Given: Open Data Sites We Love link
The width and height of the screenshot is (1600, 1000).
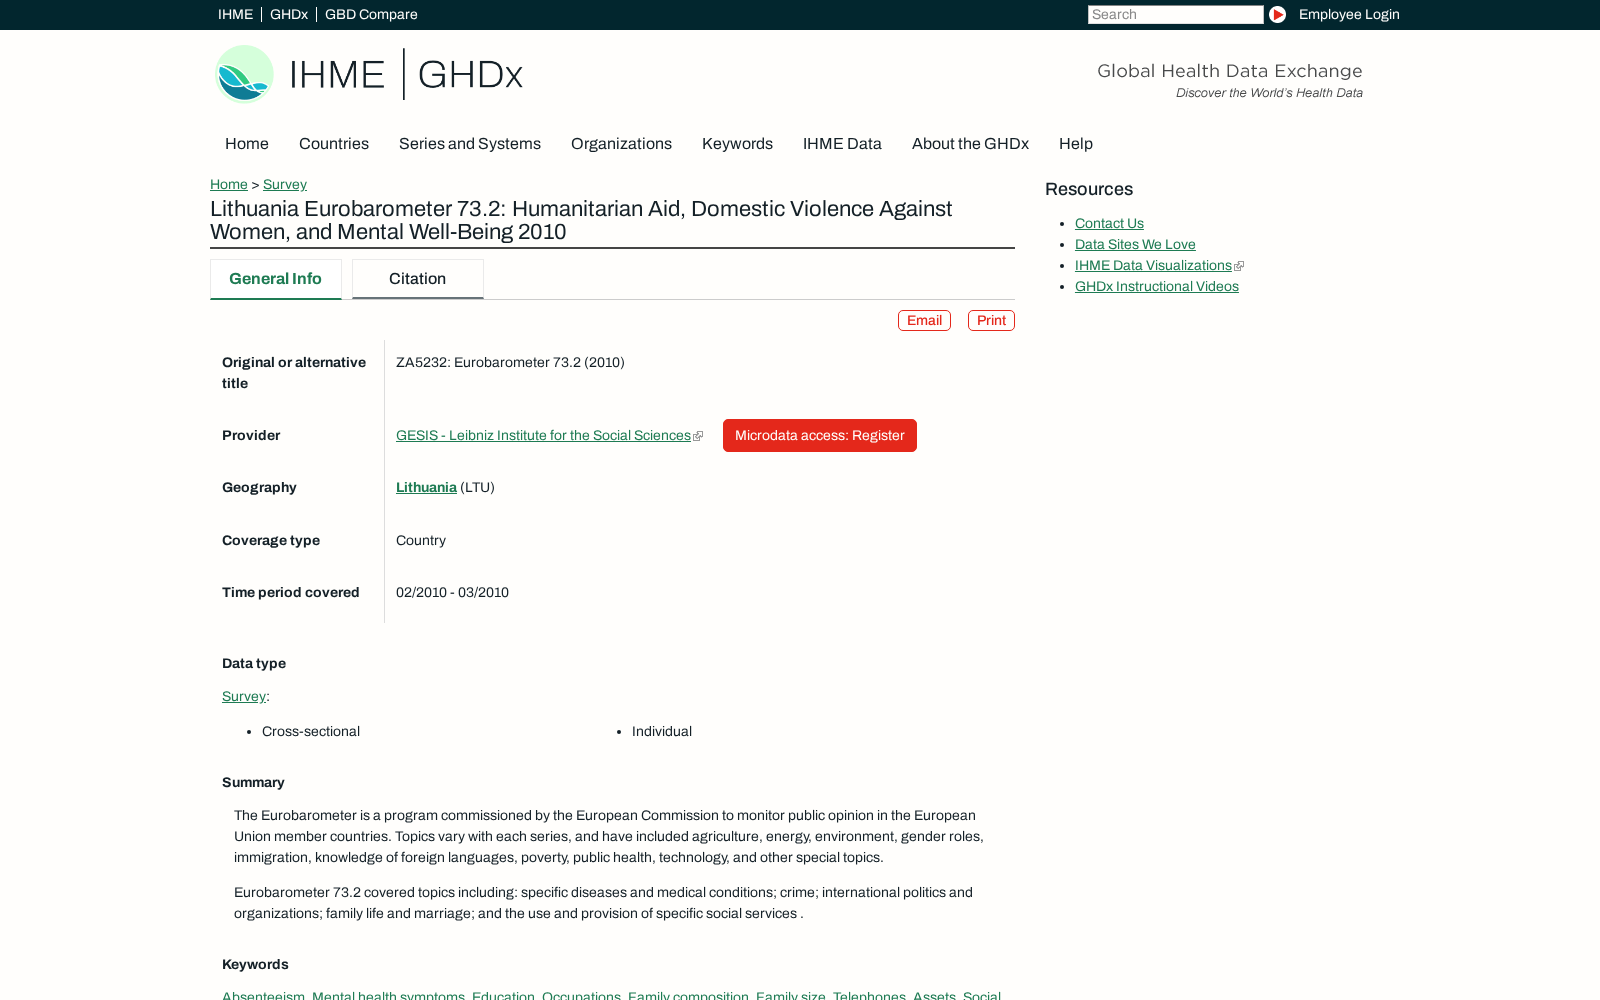Looking at the screenshot, I should (1135, 245).
